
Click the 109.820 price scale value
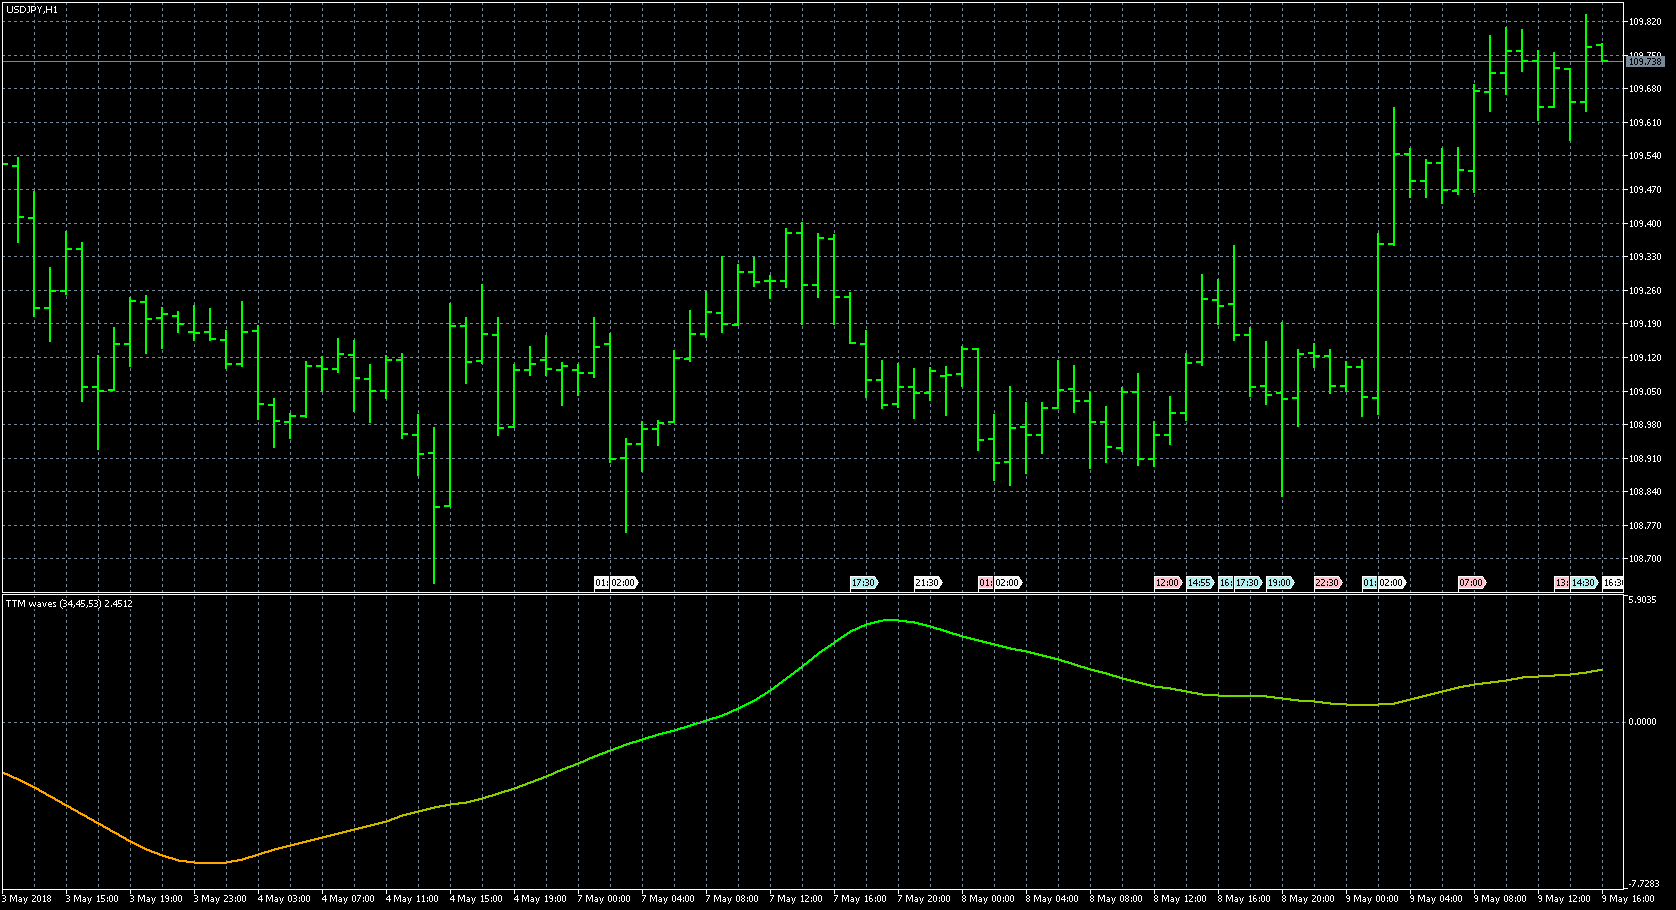tap(1645, 21)
